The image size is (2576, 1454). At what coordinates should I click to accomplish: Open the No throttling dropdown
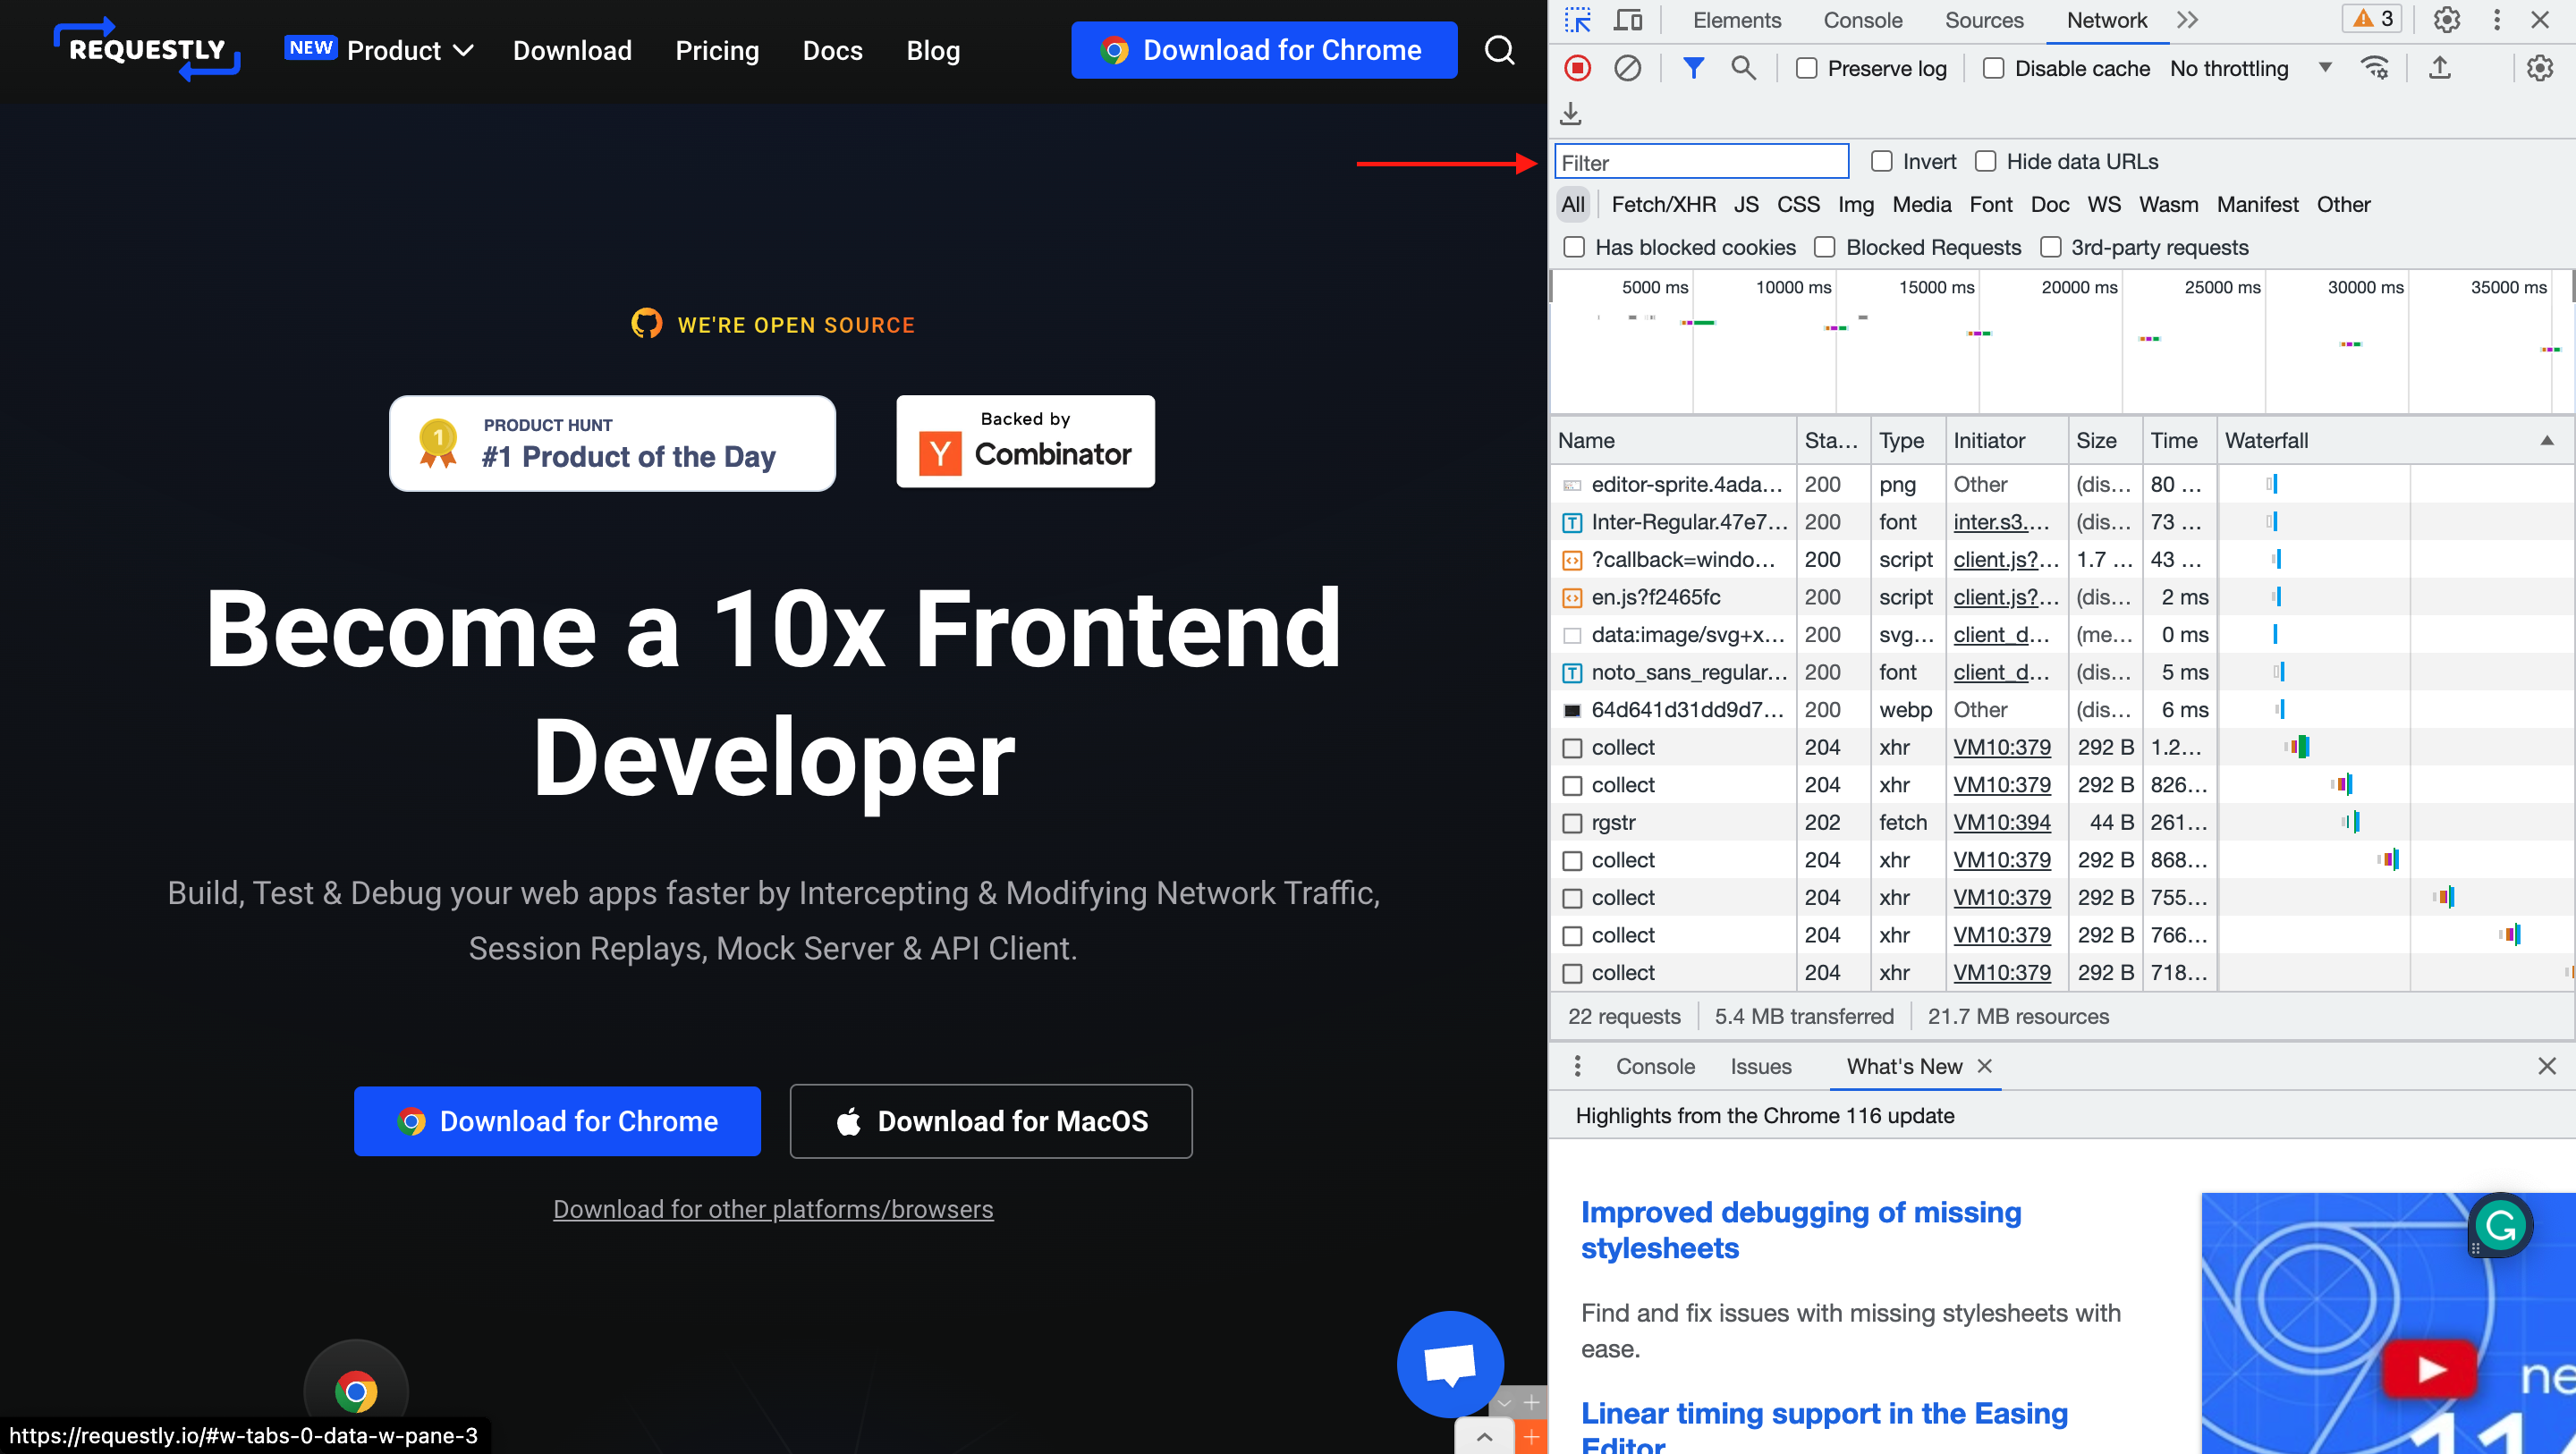[x=2250, y=68]
